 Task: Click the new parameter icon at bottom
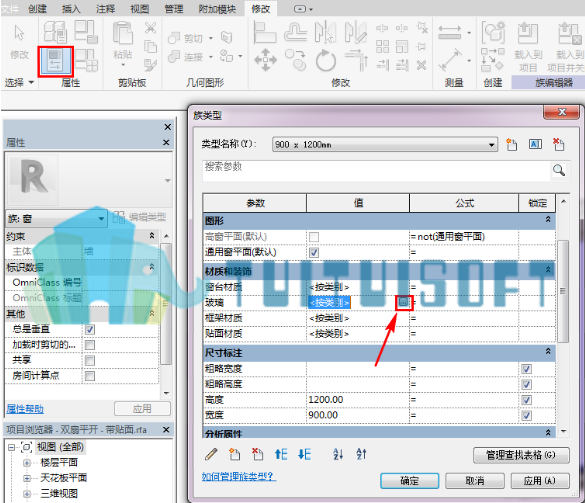[x=234, y=454]
